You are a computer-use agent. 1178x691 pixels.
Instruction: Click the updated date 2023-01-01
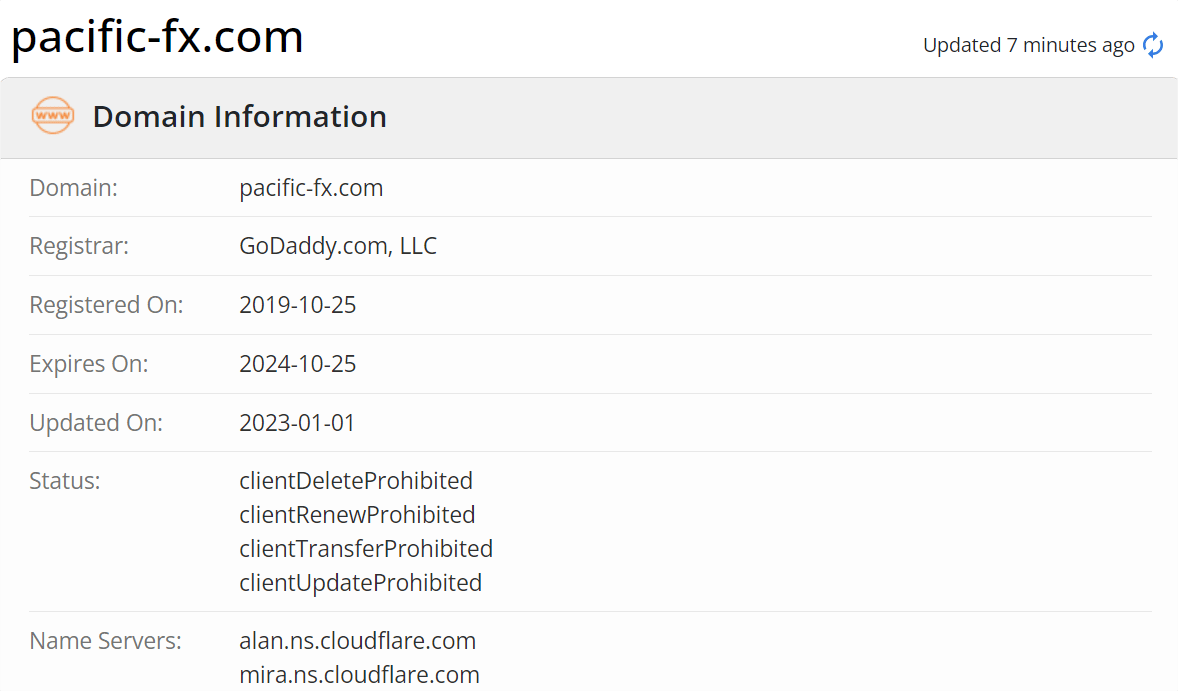coord(297,423)
